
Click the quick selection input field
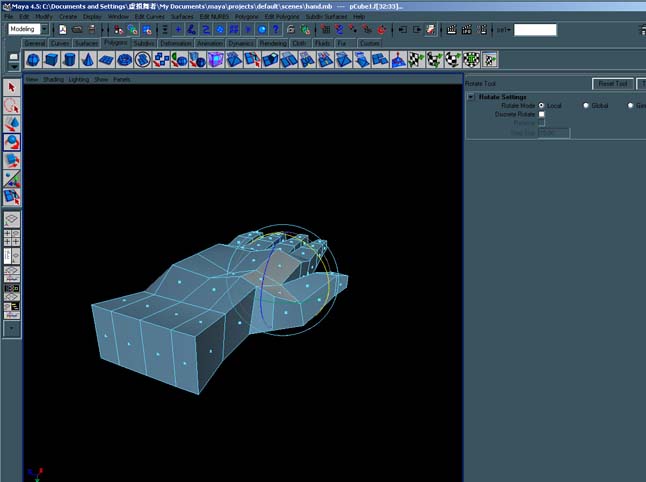[535, 30]
